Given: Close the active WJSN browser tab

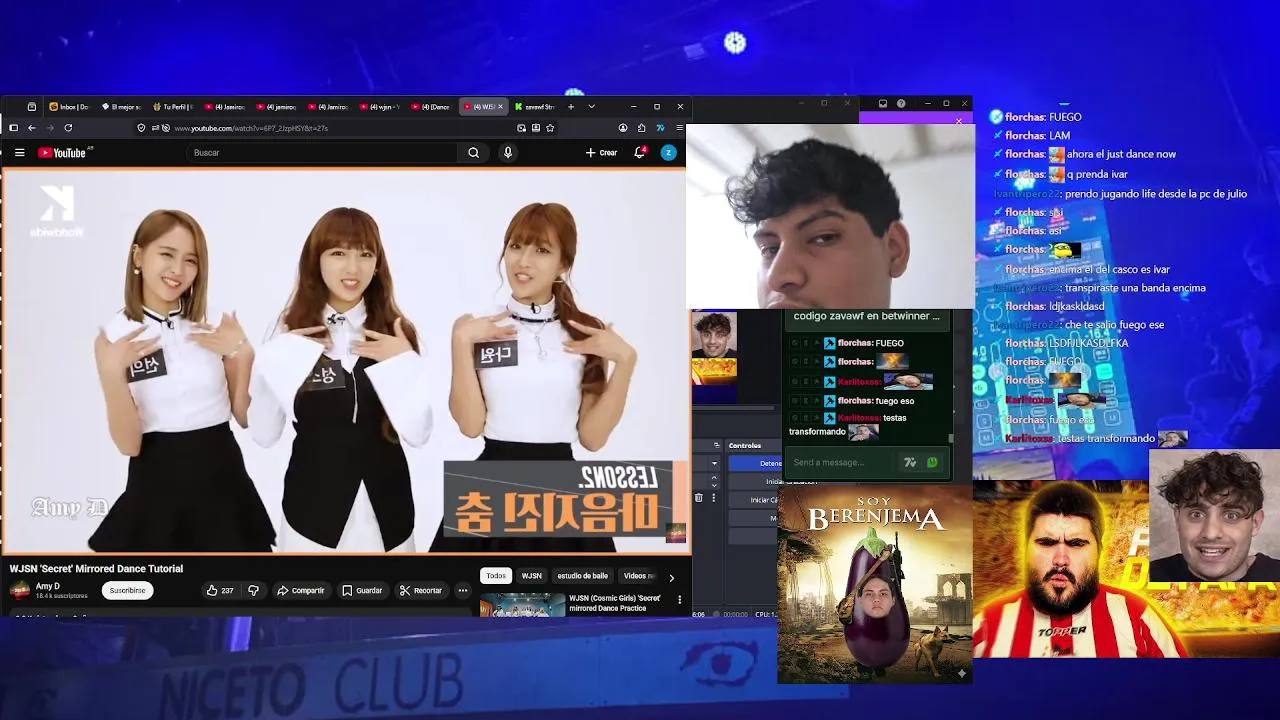Looking at the screenshot, I should (502, 107).
